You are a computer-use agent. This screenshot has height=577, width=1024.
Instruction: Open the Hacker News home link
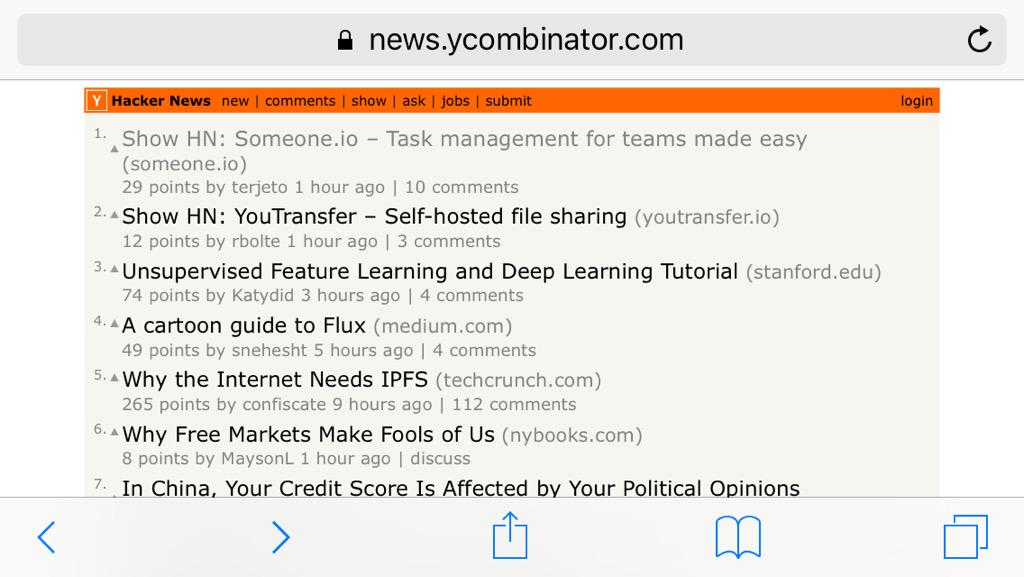click(x=161, y=101)
